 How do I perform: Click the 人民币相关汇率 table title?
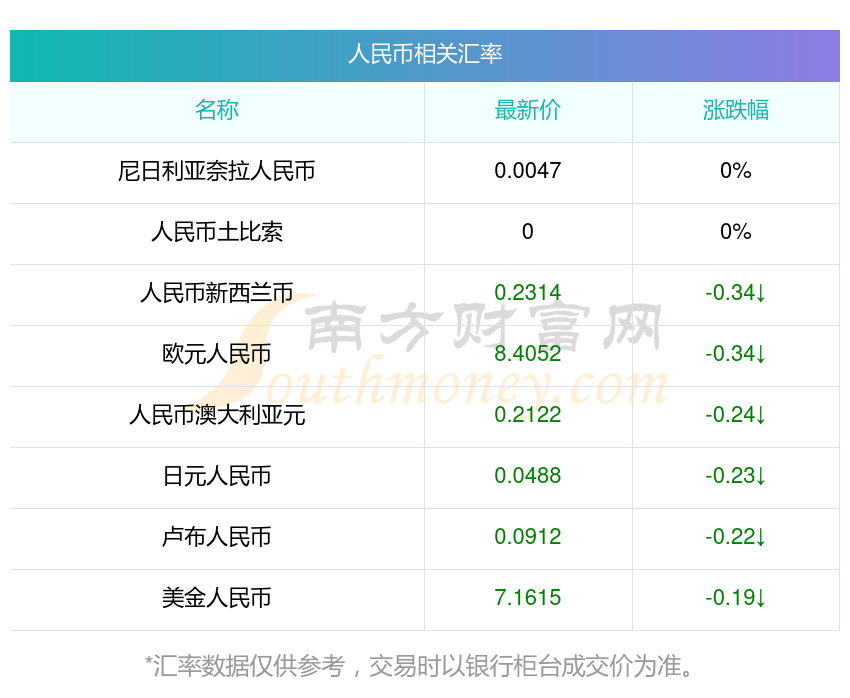tap(425, 54)
